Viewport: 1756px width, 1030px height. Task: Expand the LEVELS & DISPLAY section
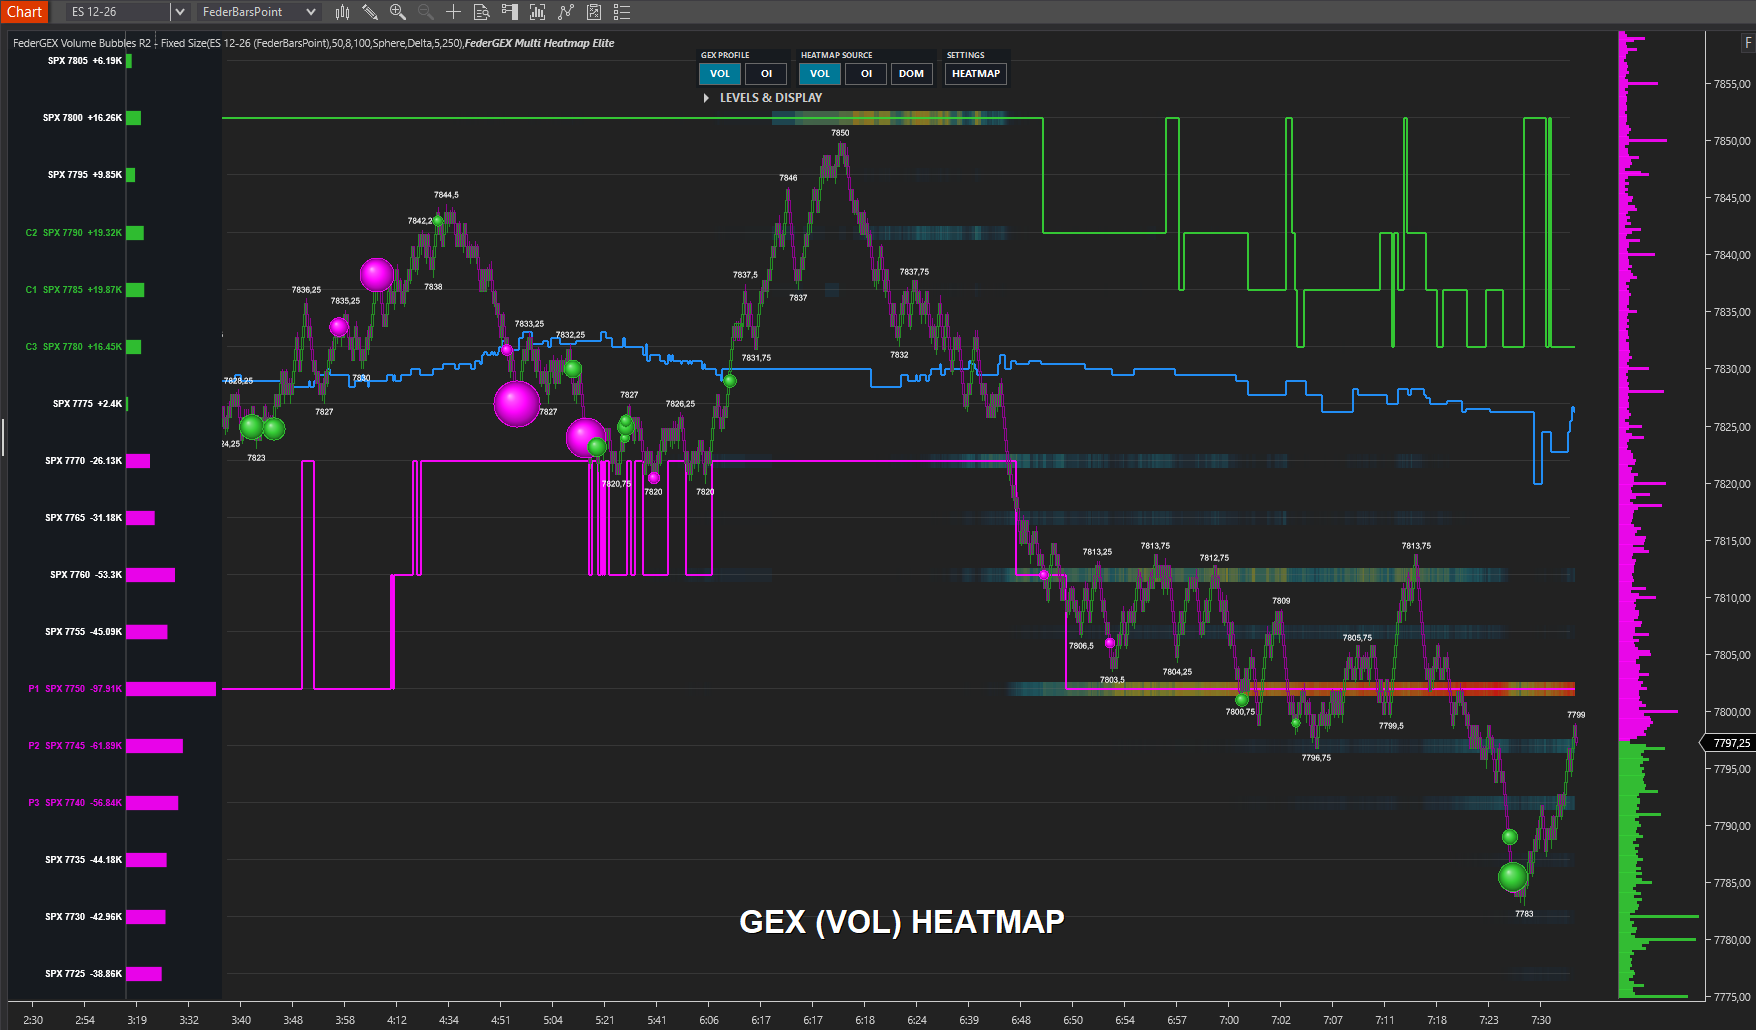pos(763,98)
